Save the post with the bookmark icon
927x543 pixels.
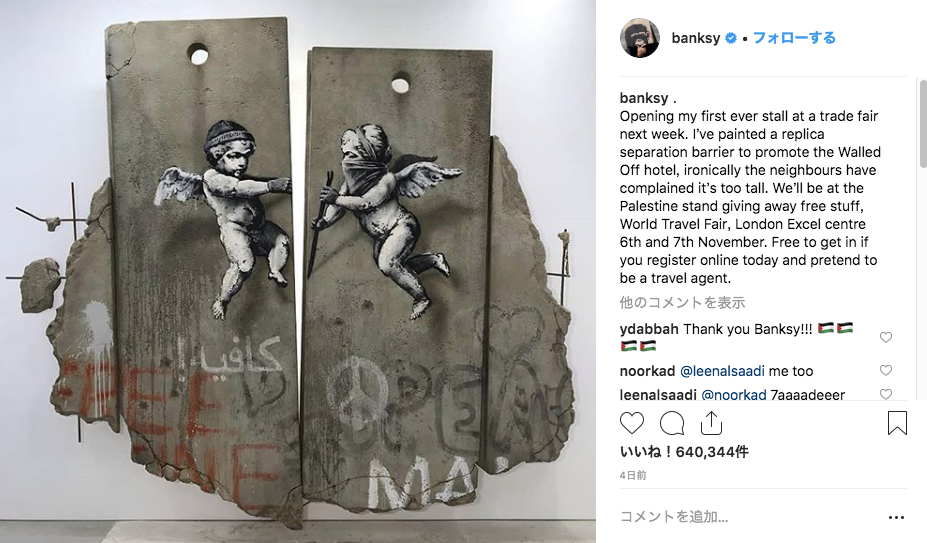897,424
